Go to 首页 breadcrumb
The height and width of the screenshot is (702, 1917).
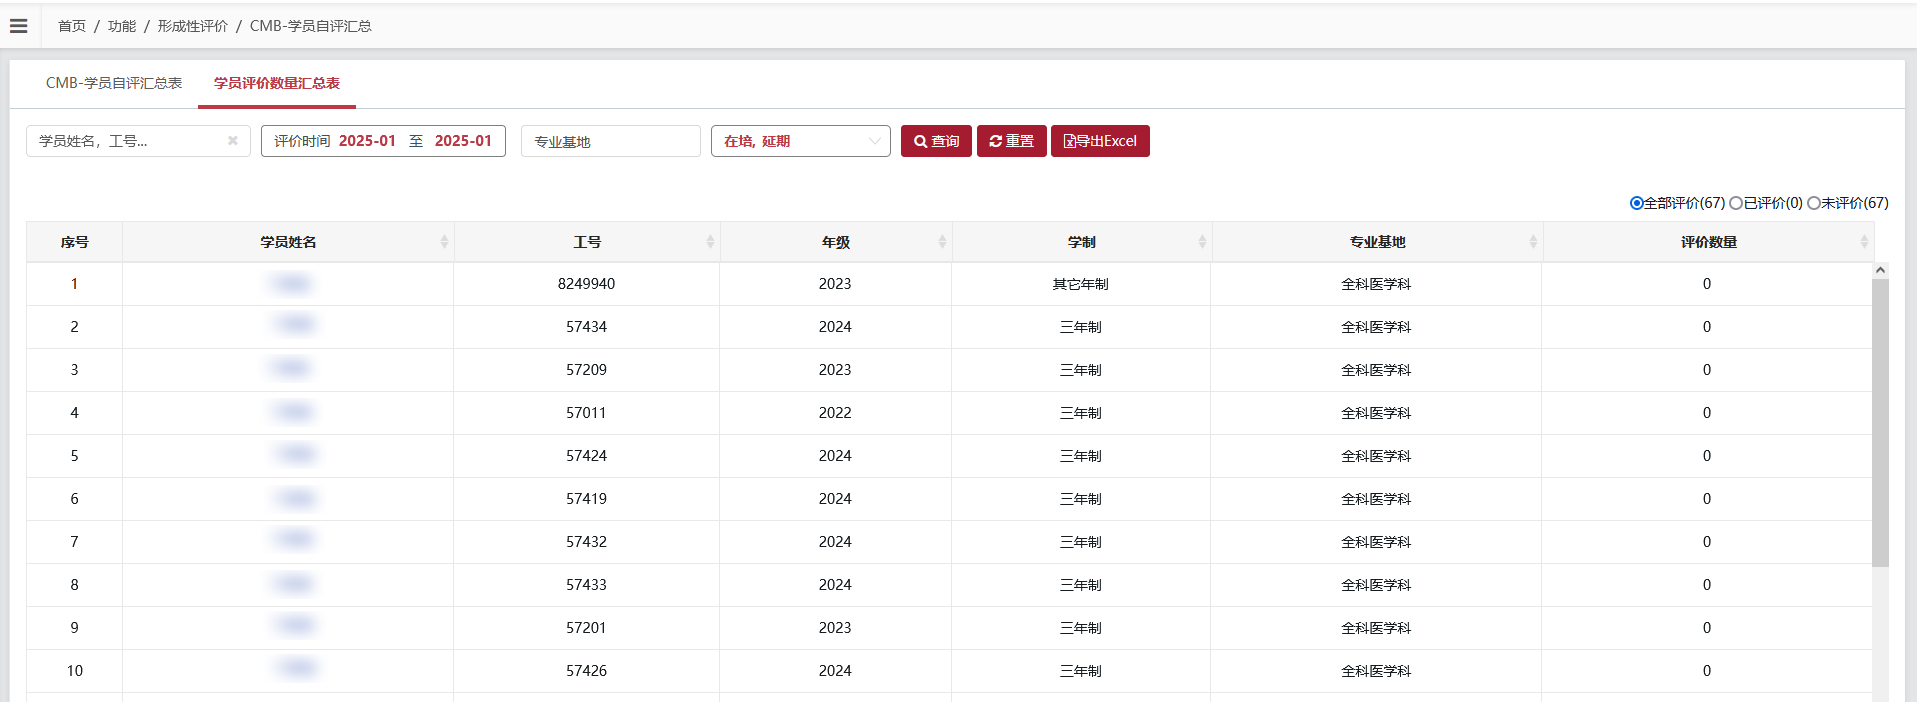(x=72, y=26)
